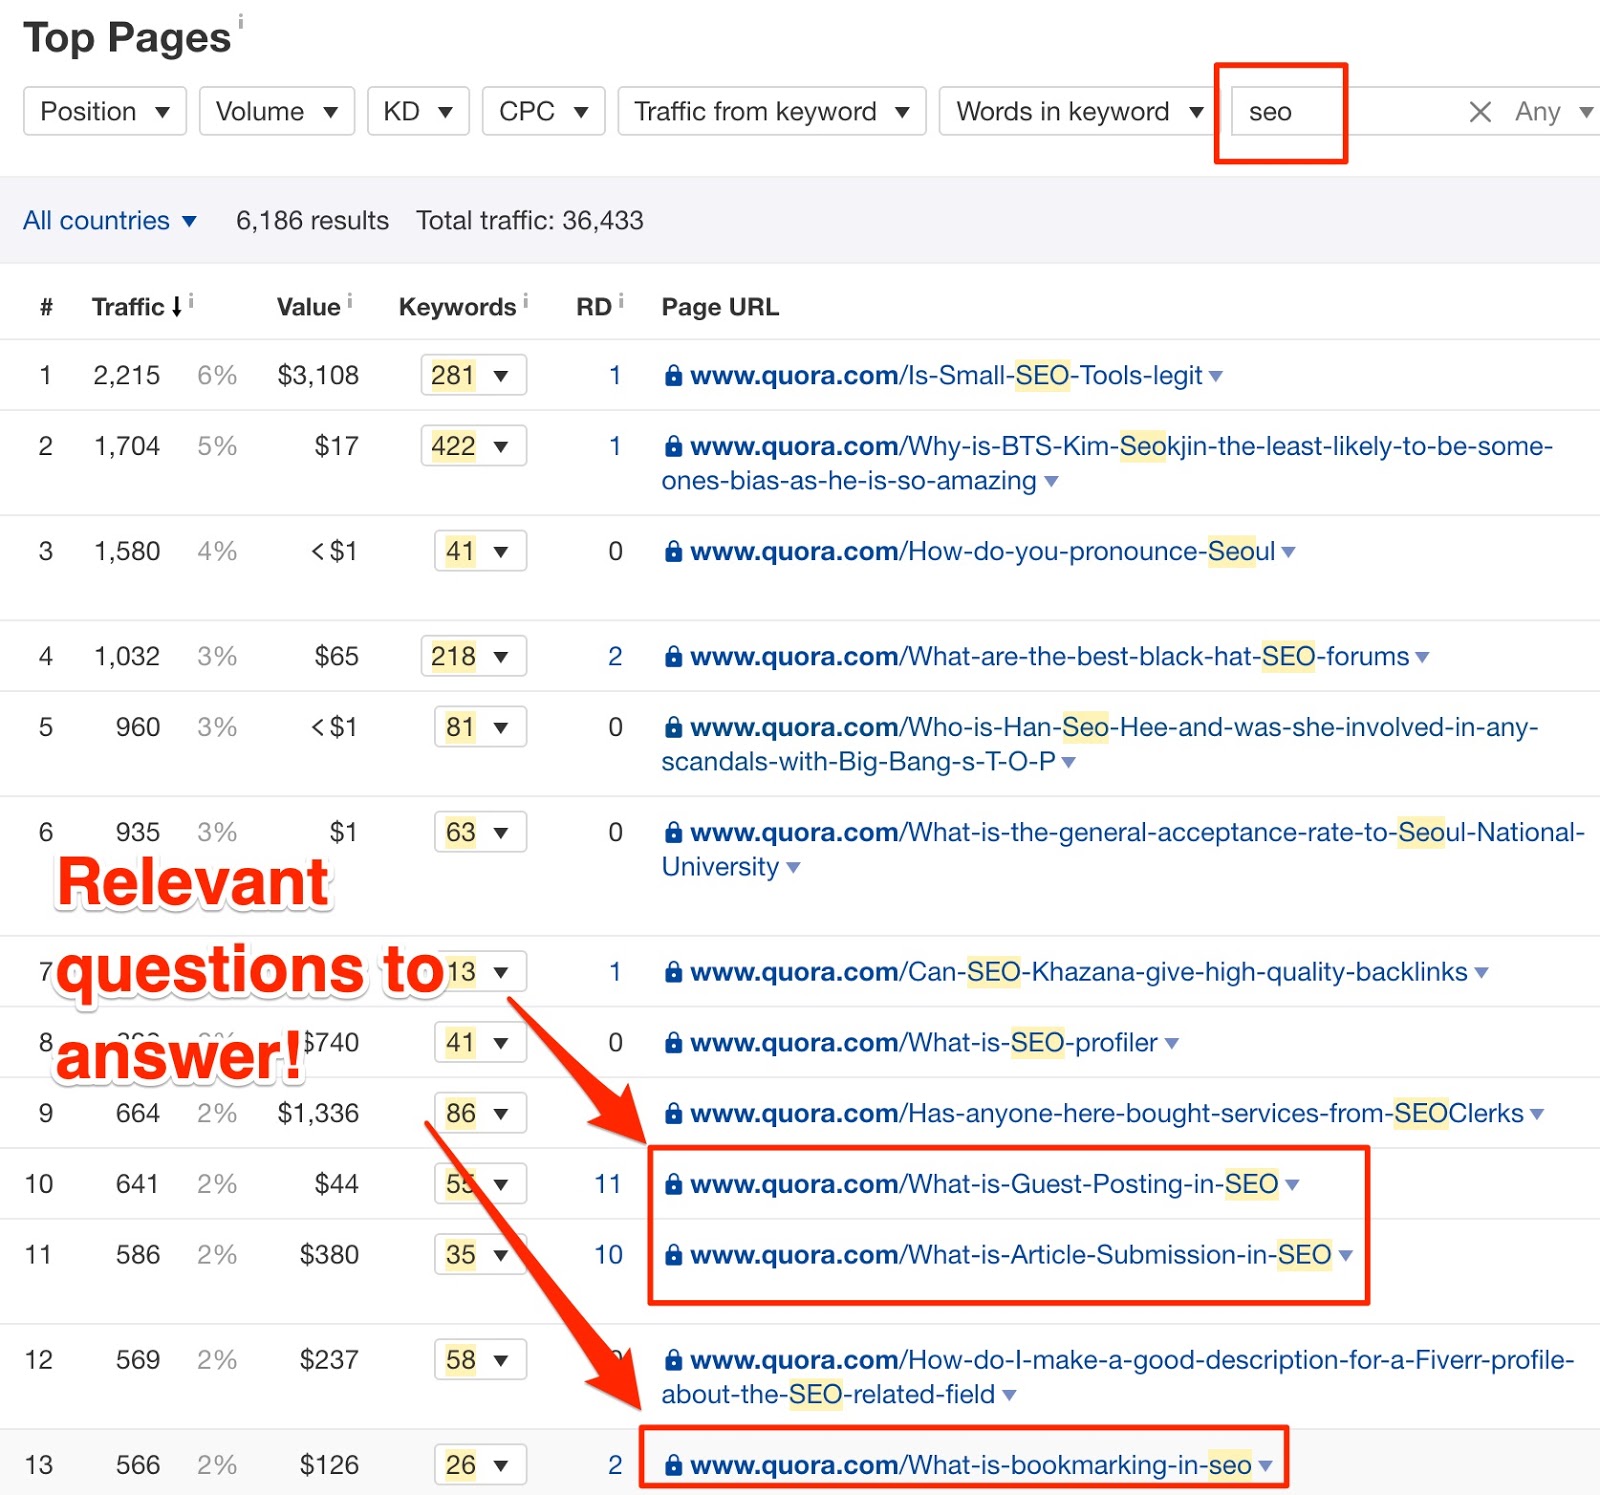Open the Volume filter dropdown
Screen dimensions: 1600x1495
(x=277, y=111)
